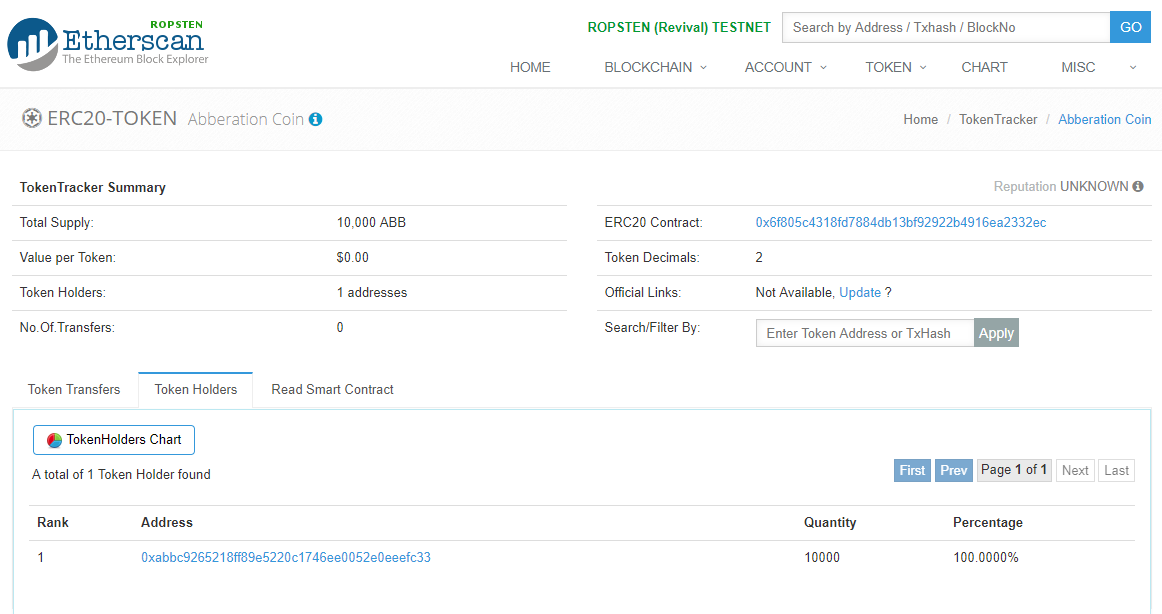Click the Token Decimals value 2
Viewport: 1162px width, 614px height.
pyautogui.click(x=759, y=258)
